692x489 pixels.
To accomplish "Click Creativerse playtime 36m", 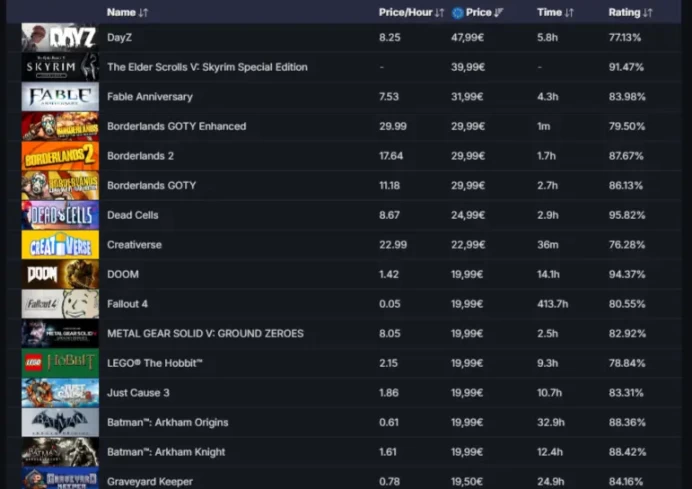I will click(548, 244).
